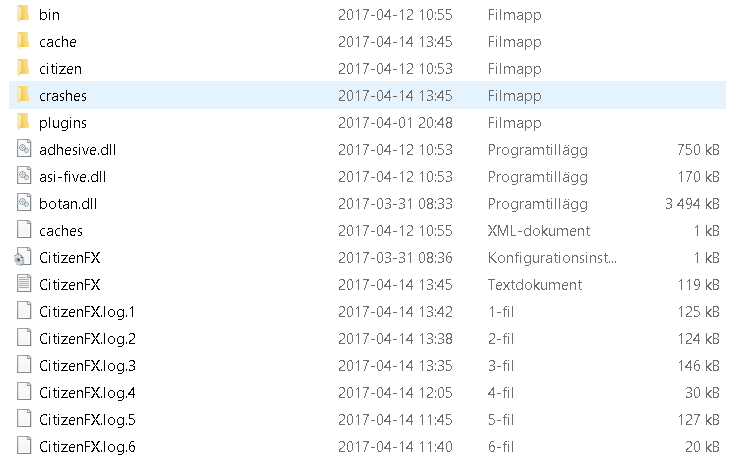Select the crashes folder row date
Image resolution: width=739 pixels, height=463 pixels.
395,95
